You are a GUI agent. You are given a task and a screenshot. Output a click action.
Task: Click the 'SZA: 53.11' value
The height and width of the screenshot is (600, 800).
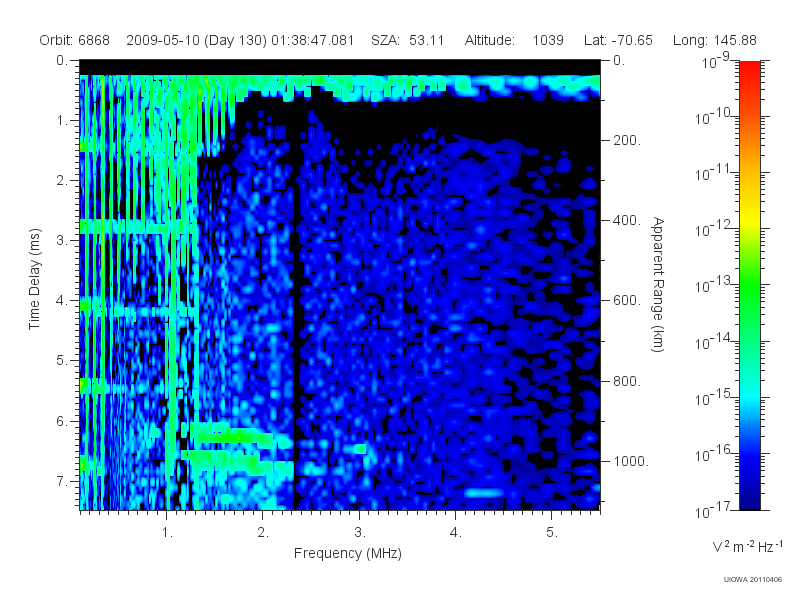pyautogui.click(x=408, y=40)
